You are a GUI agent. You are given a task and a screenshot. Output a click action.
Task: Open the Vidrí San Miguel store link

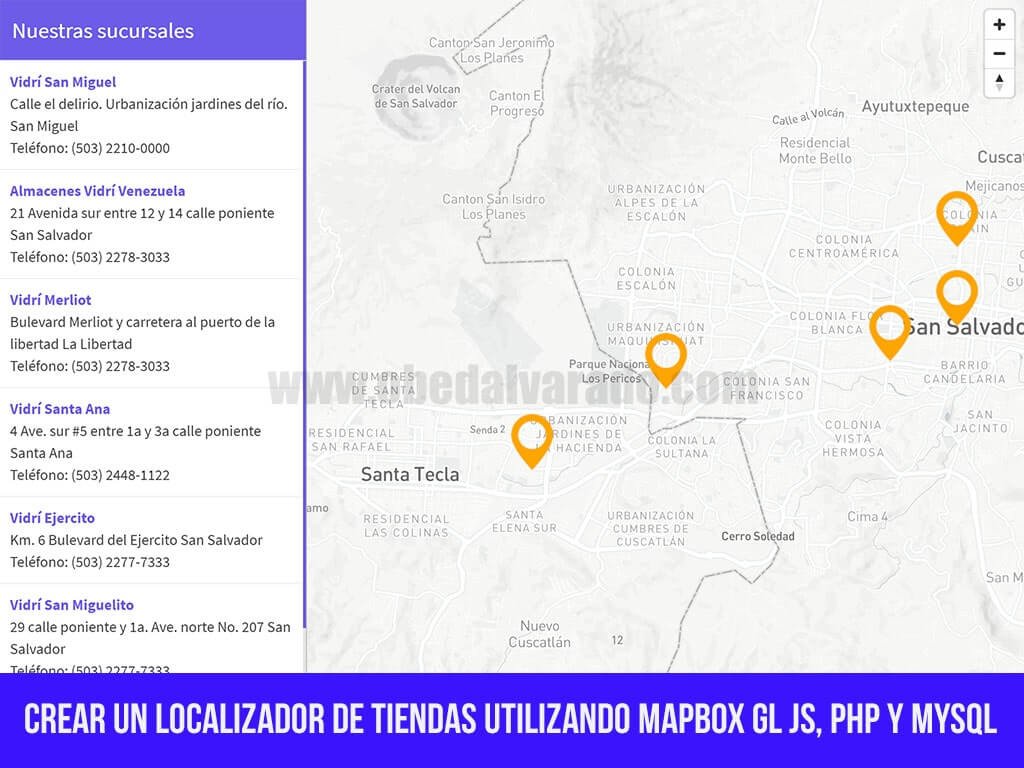coord(61,81)
